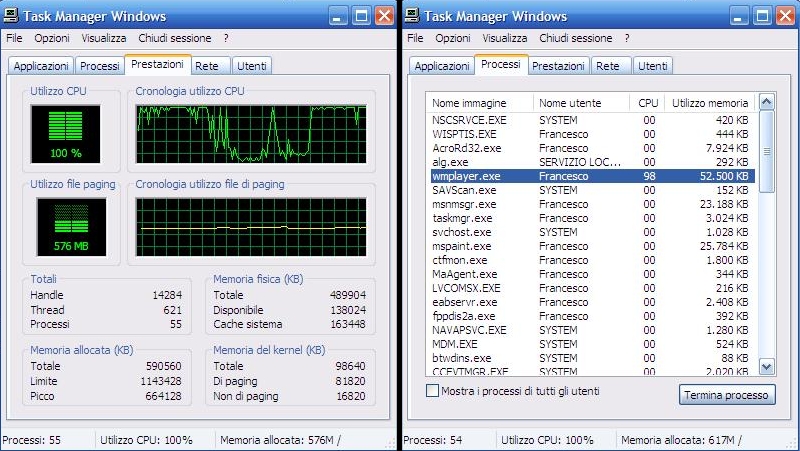Viewport: 800px width, 451px height.
Task: Open File menu in right Task Manager
Action: (x=415, y=38)
